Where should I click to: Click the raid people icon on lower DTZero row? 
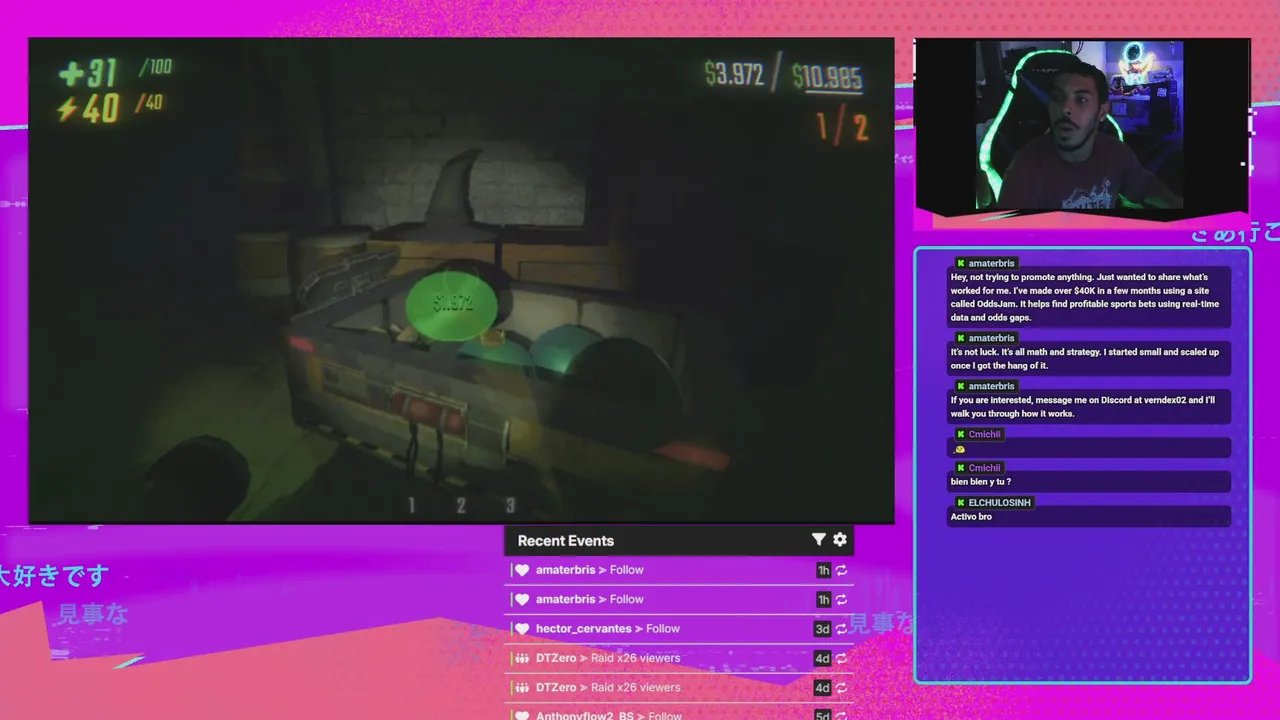click(x=522, y=688)
